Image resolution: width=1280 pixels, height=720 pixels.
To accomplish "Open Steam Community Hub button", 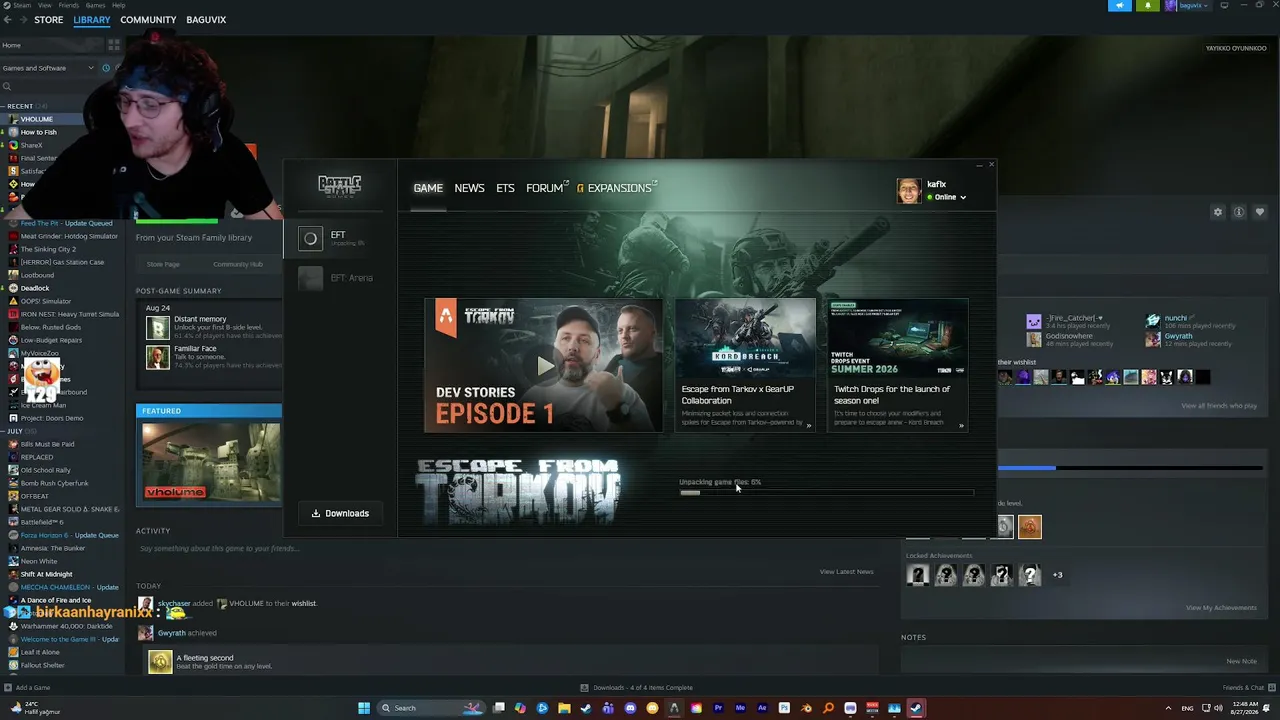I will click(237, 264).
